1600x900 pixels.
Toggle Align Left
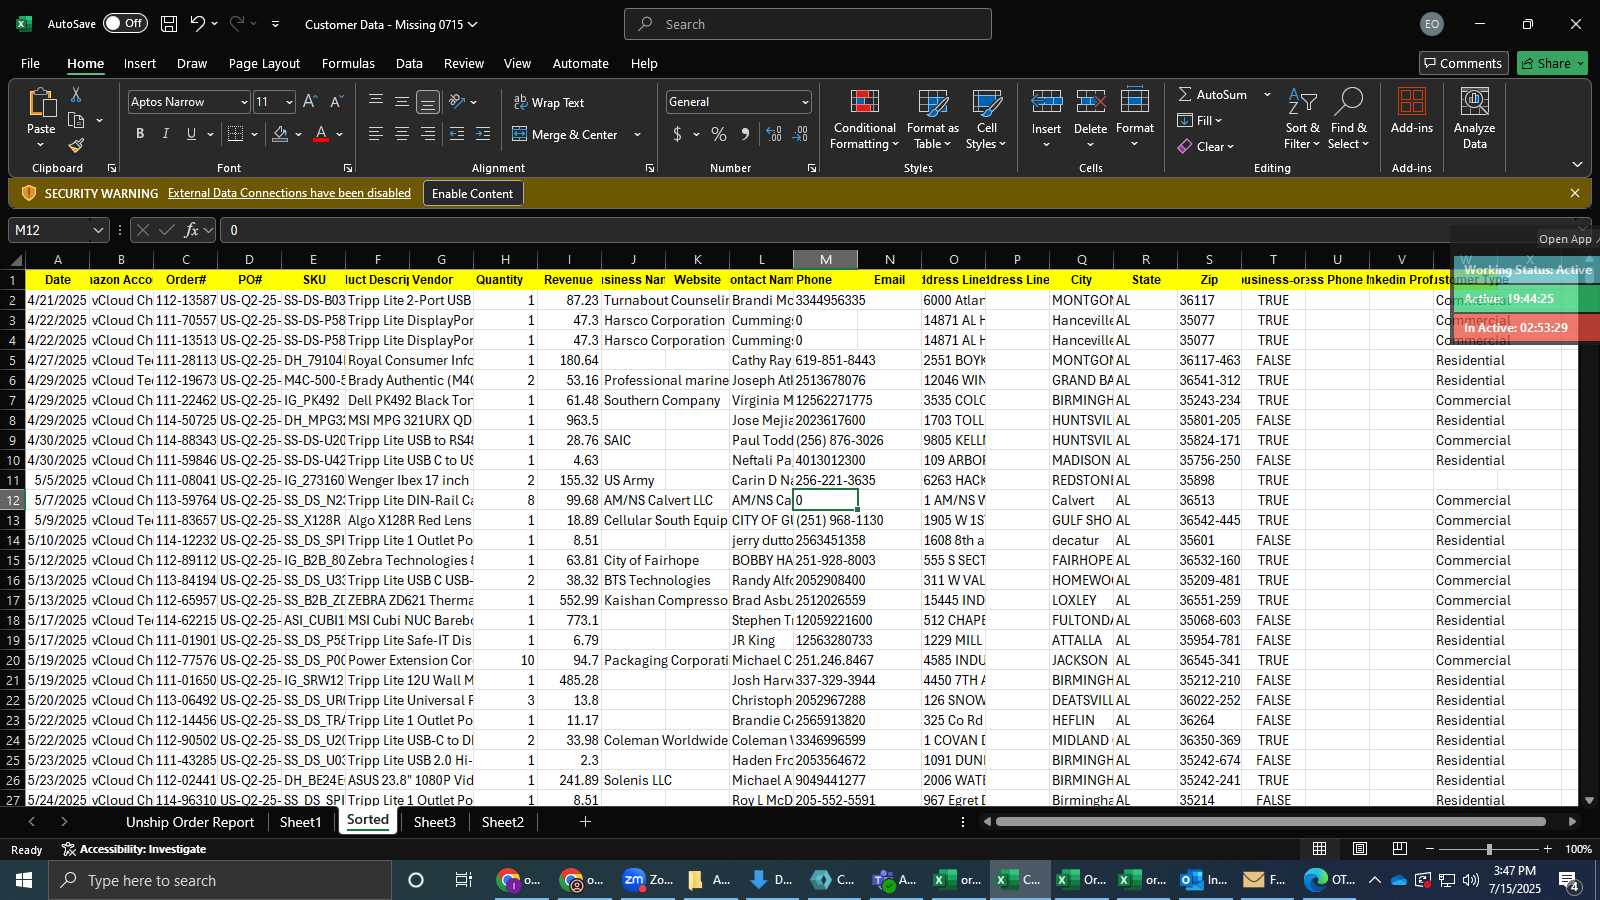pos(376,134)
